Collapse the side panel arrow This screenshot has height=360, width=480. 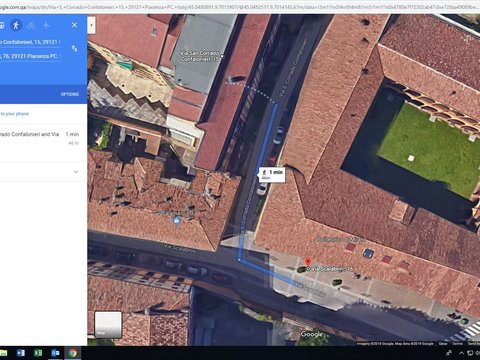pos(91,25)
